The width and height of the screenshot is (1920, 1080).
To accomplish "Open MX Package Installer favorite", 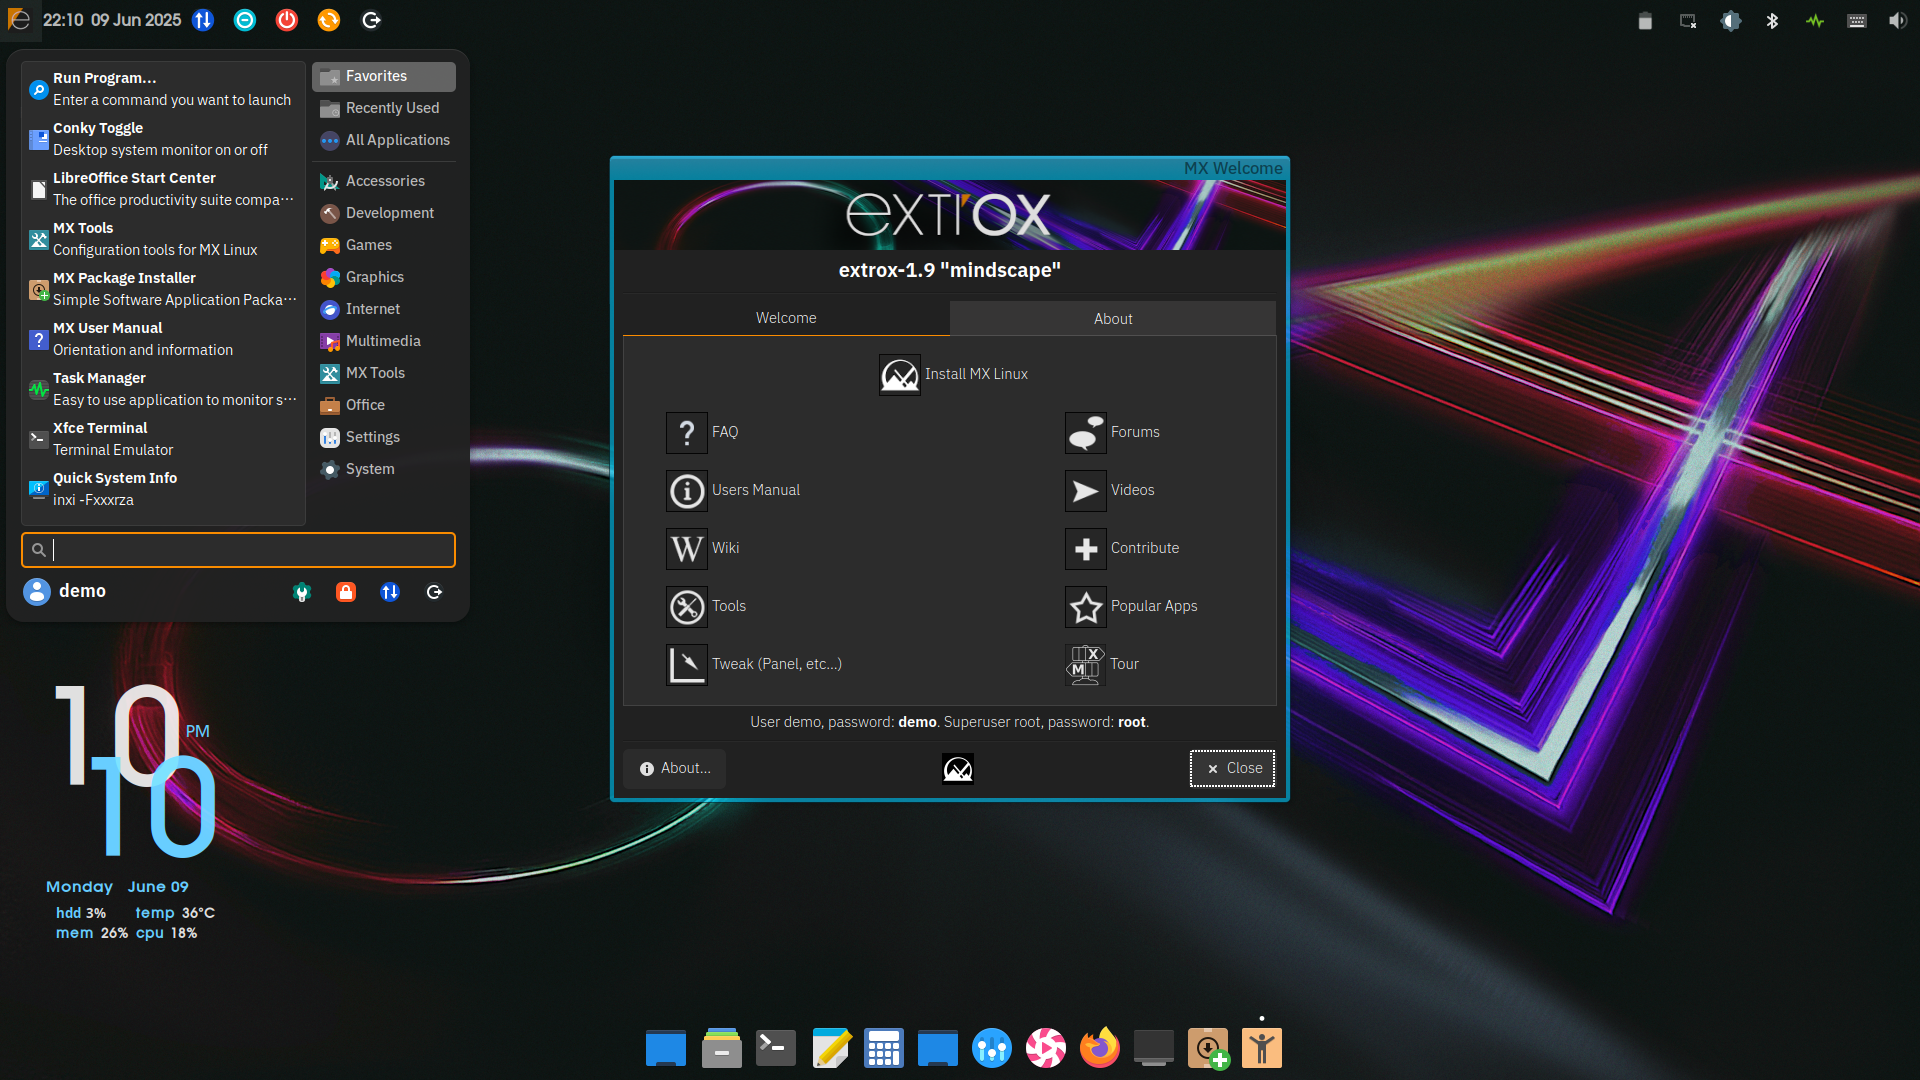I will pos(163,289).
